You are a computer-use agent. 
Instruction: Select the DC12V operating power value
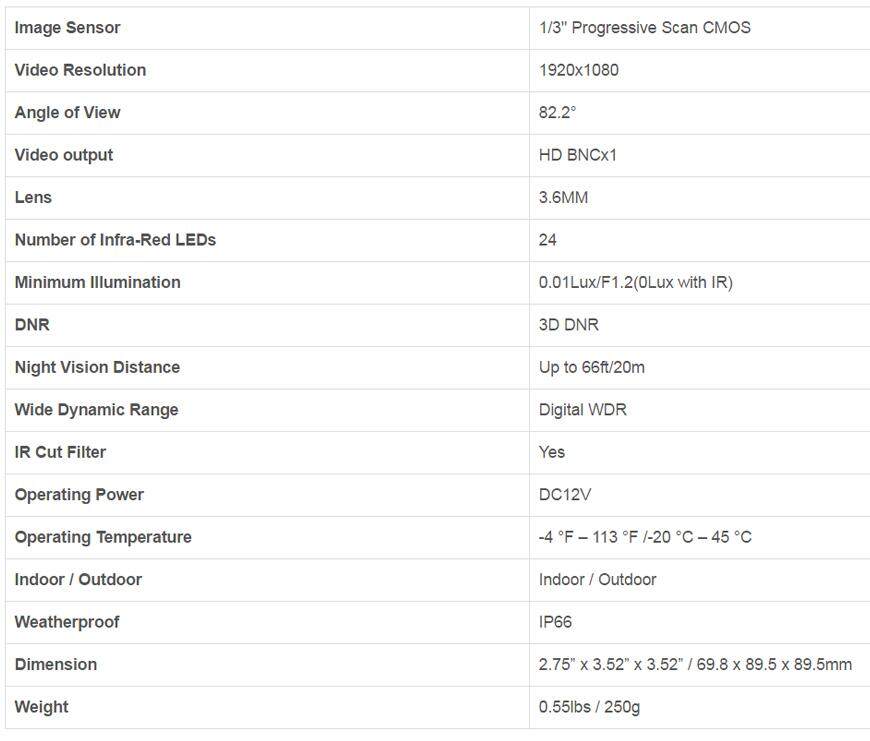[x=565, y=495]
